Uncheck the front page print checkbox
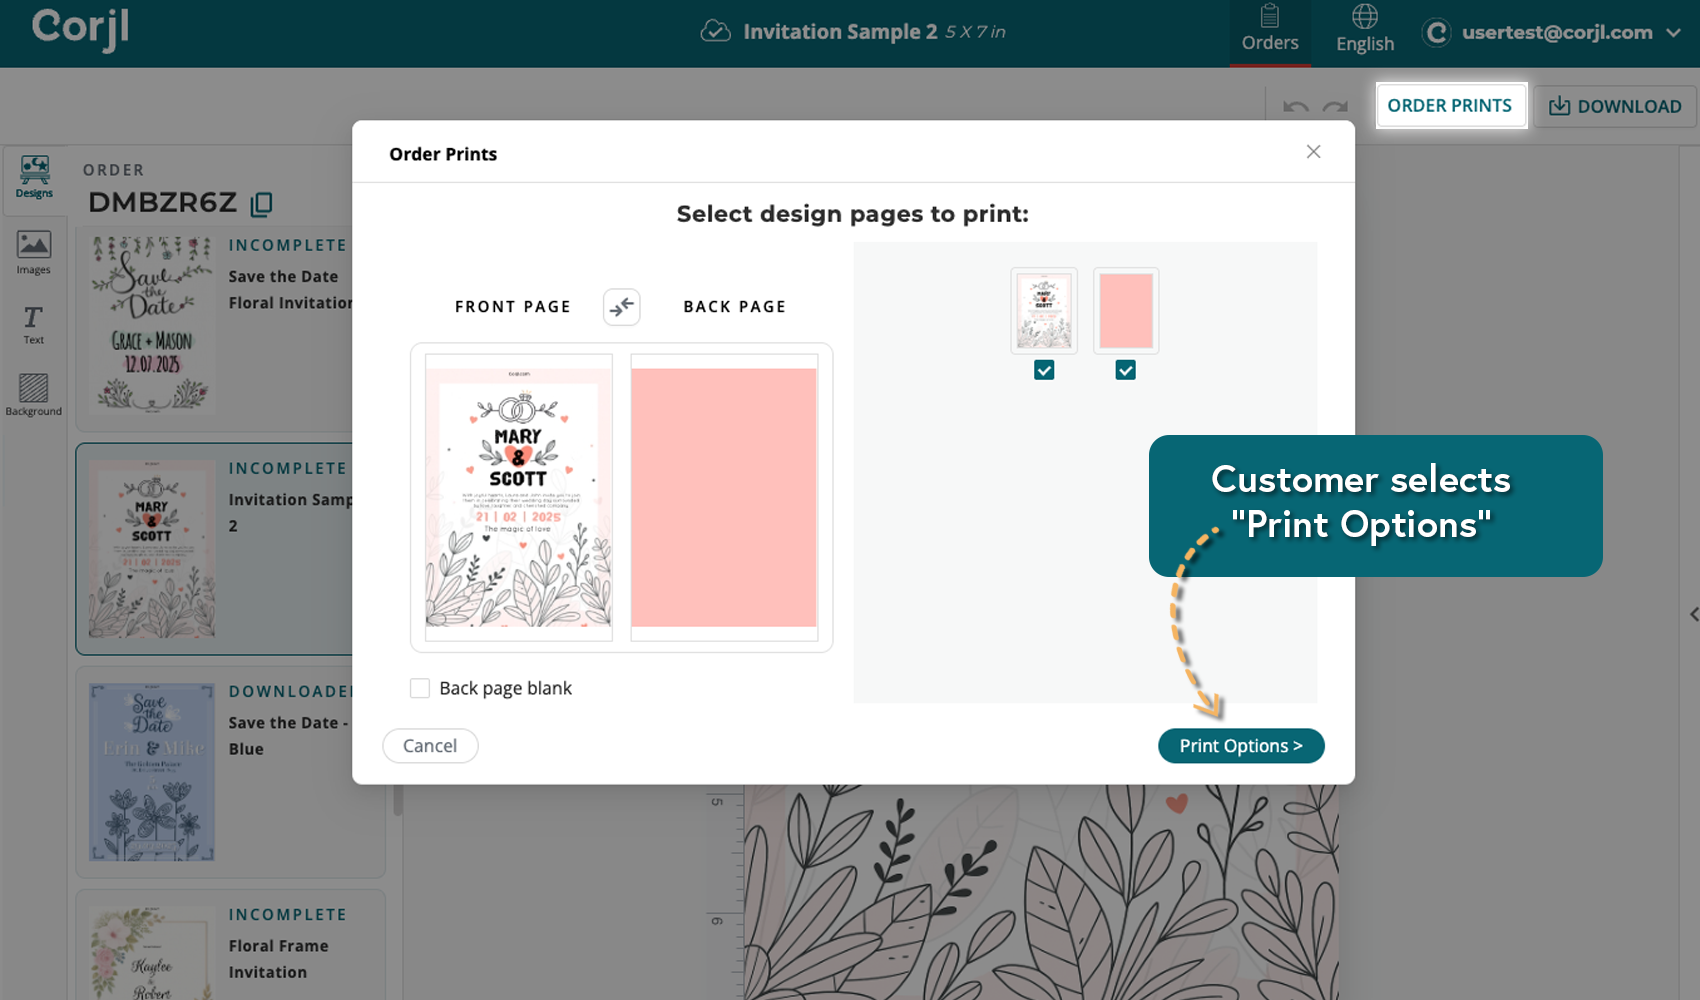Screen dimensions: 1700x1000 [x=1044, y=370]
